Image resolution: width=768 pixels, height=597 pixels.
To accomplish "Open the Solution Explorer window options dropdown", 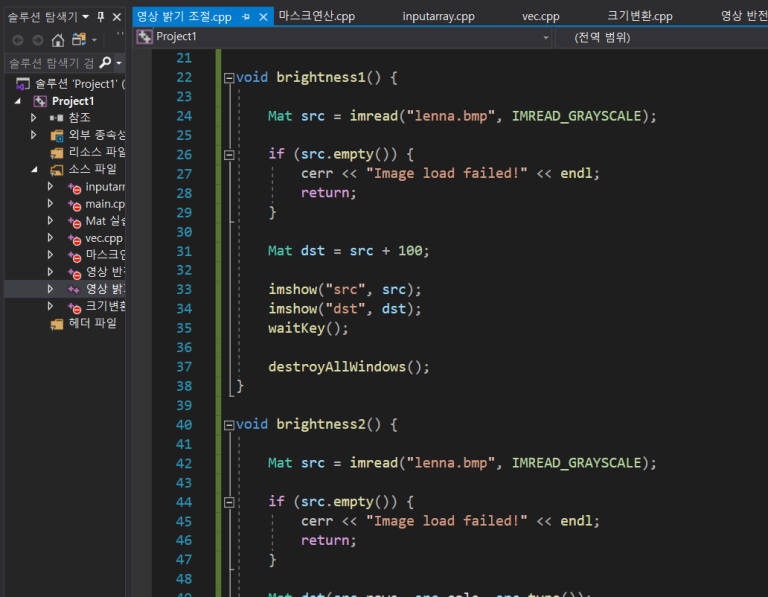I will pos(86,17).
